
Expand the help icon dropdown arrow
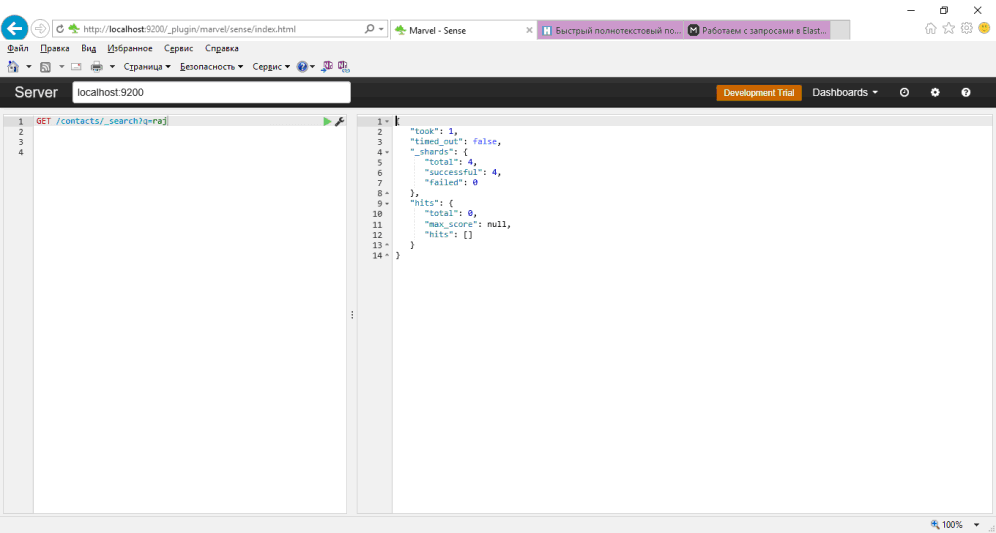pos(313,66)
